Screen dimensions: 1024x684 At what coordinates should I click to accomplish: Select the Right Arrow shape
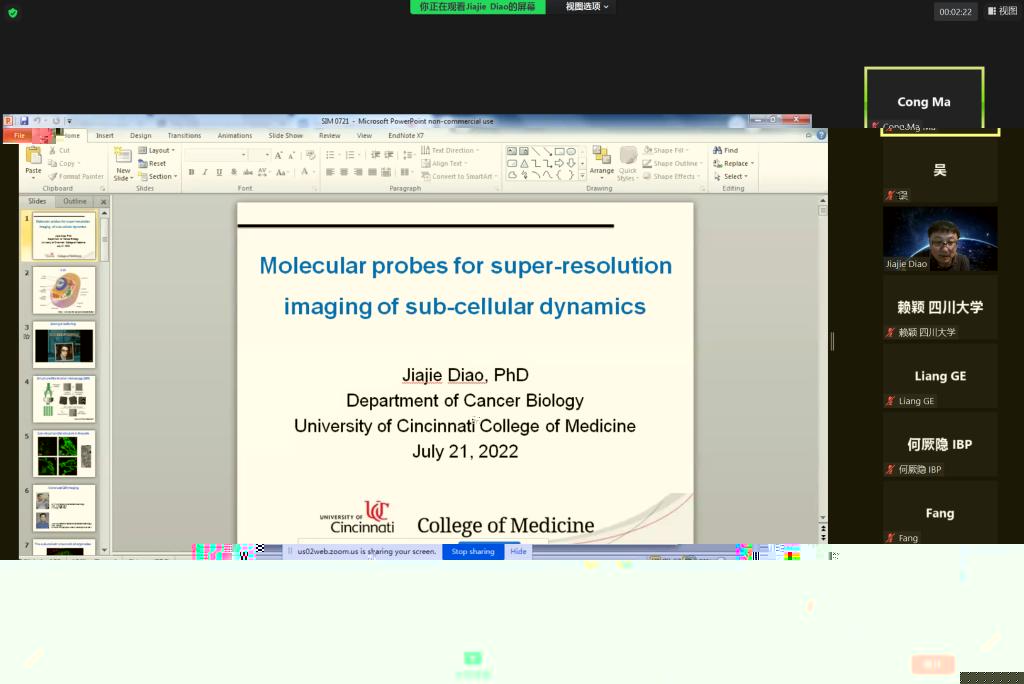[559, 163]
